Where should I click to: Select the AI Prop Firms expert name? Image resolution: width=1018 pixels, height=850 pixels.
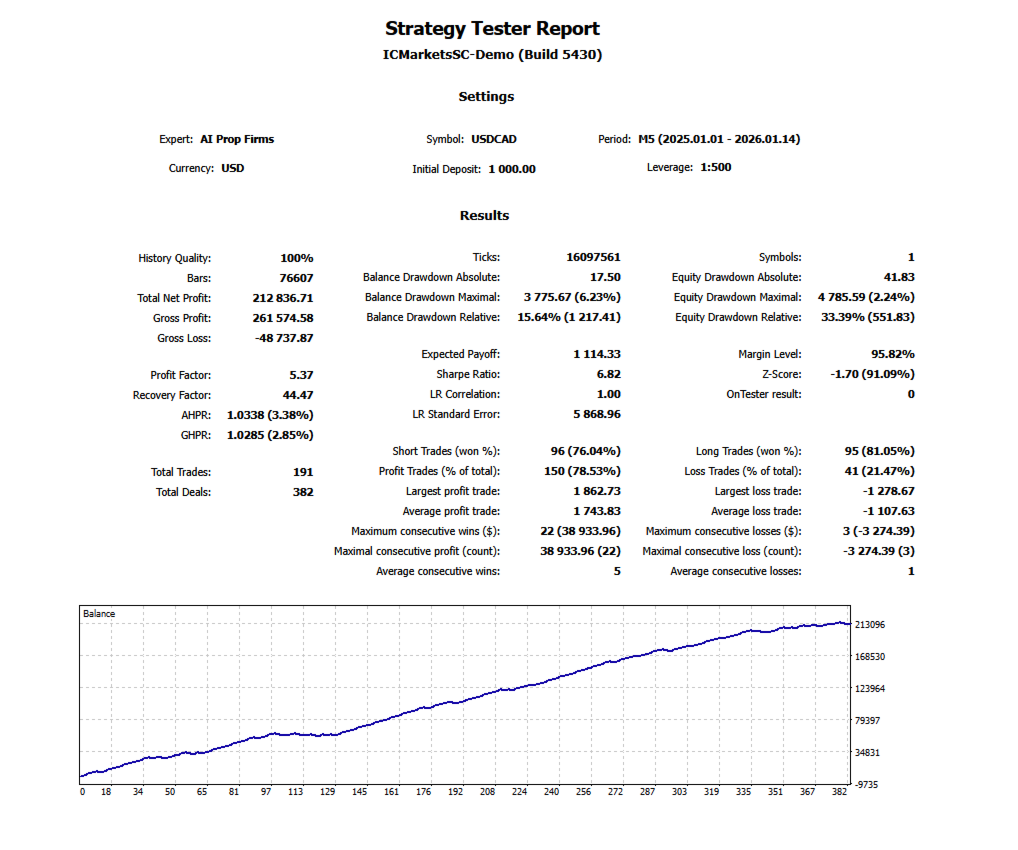click(x=237, y=138)
